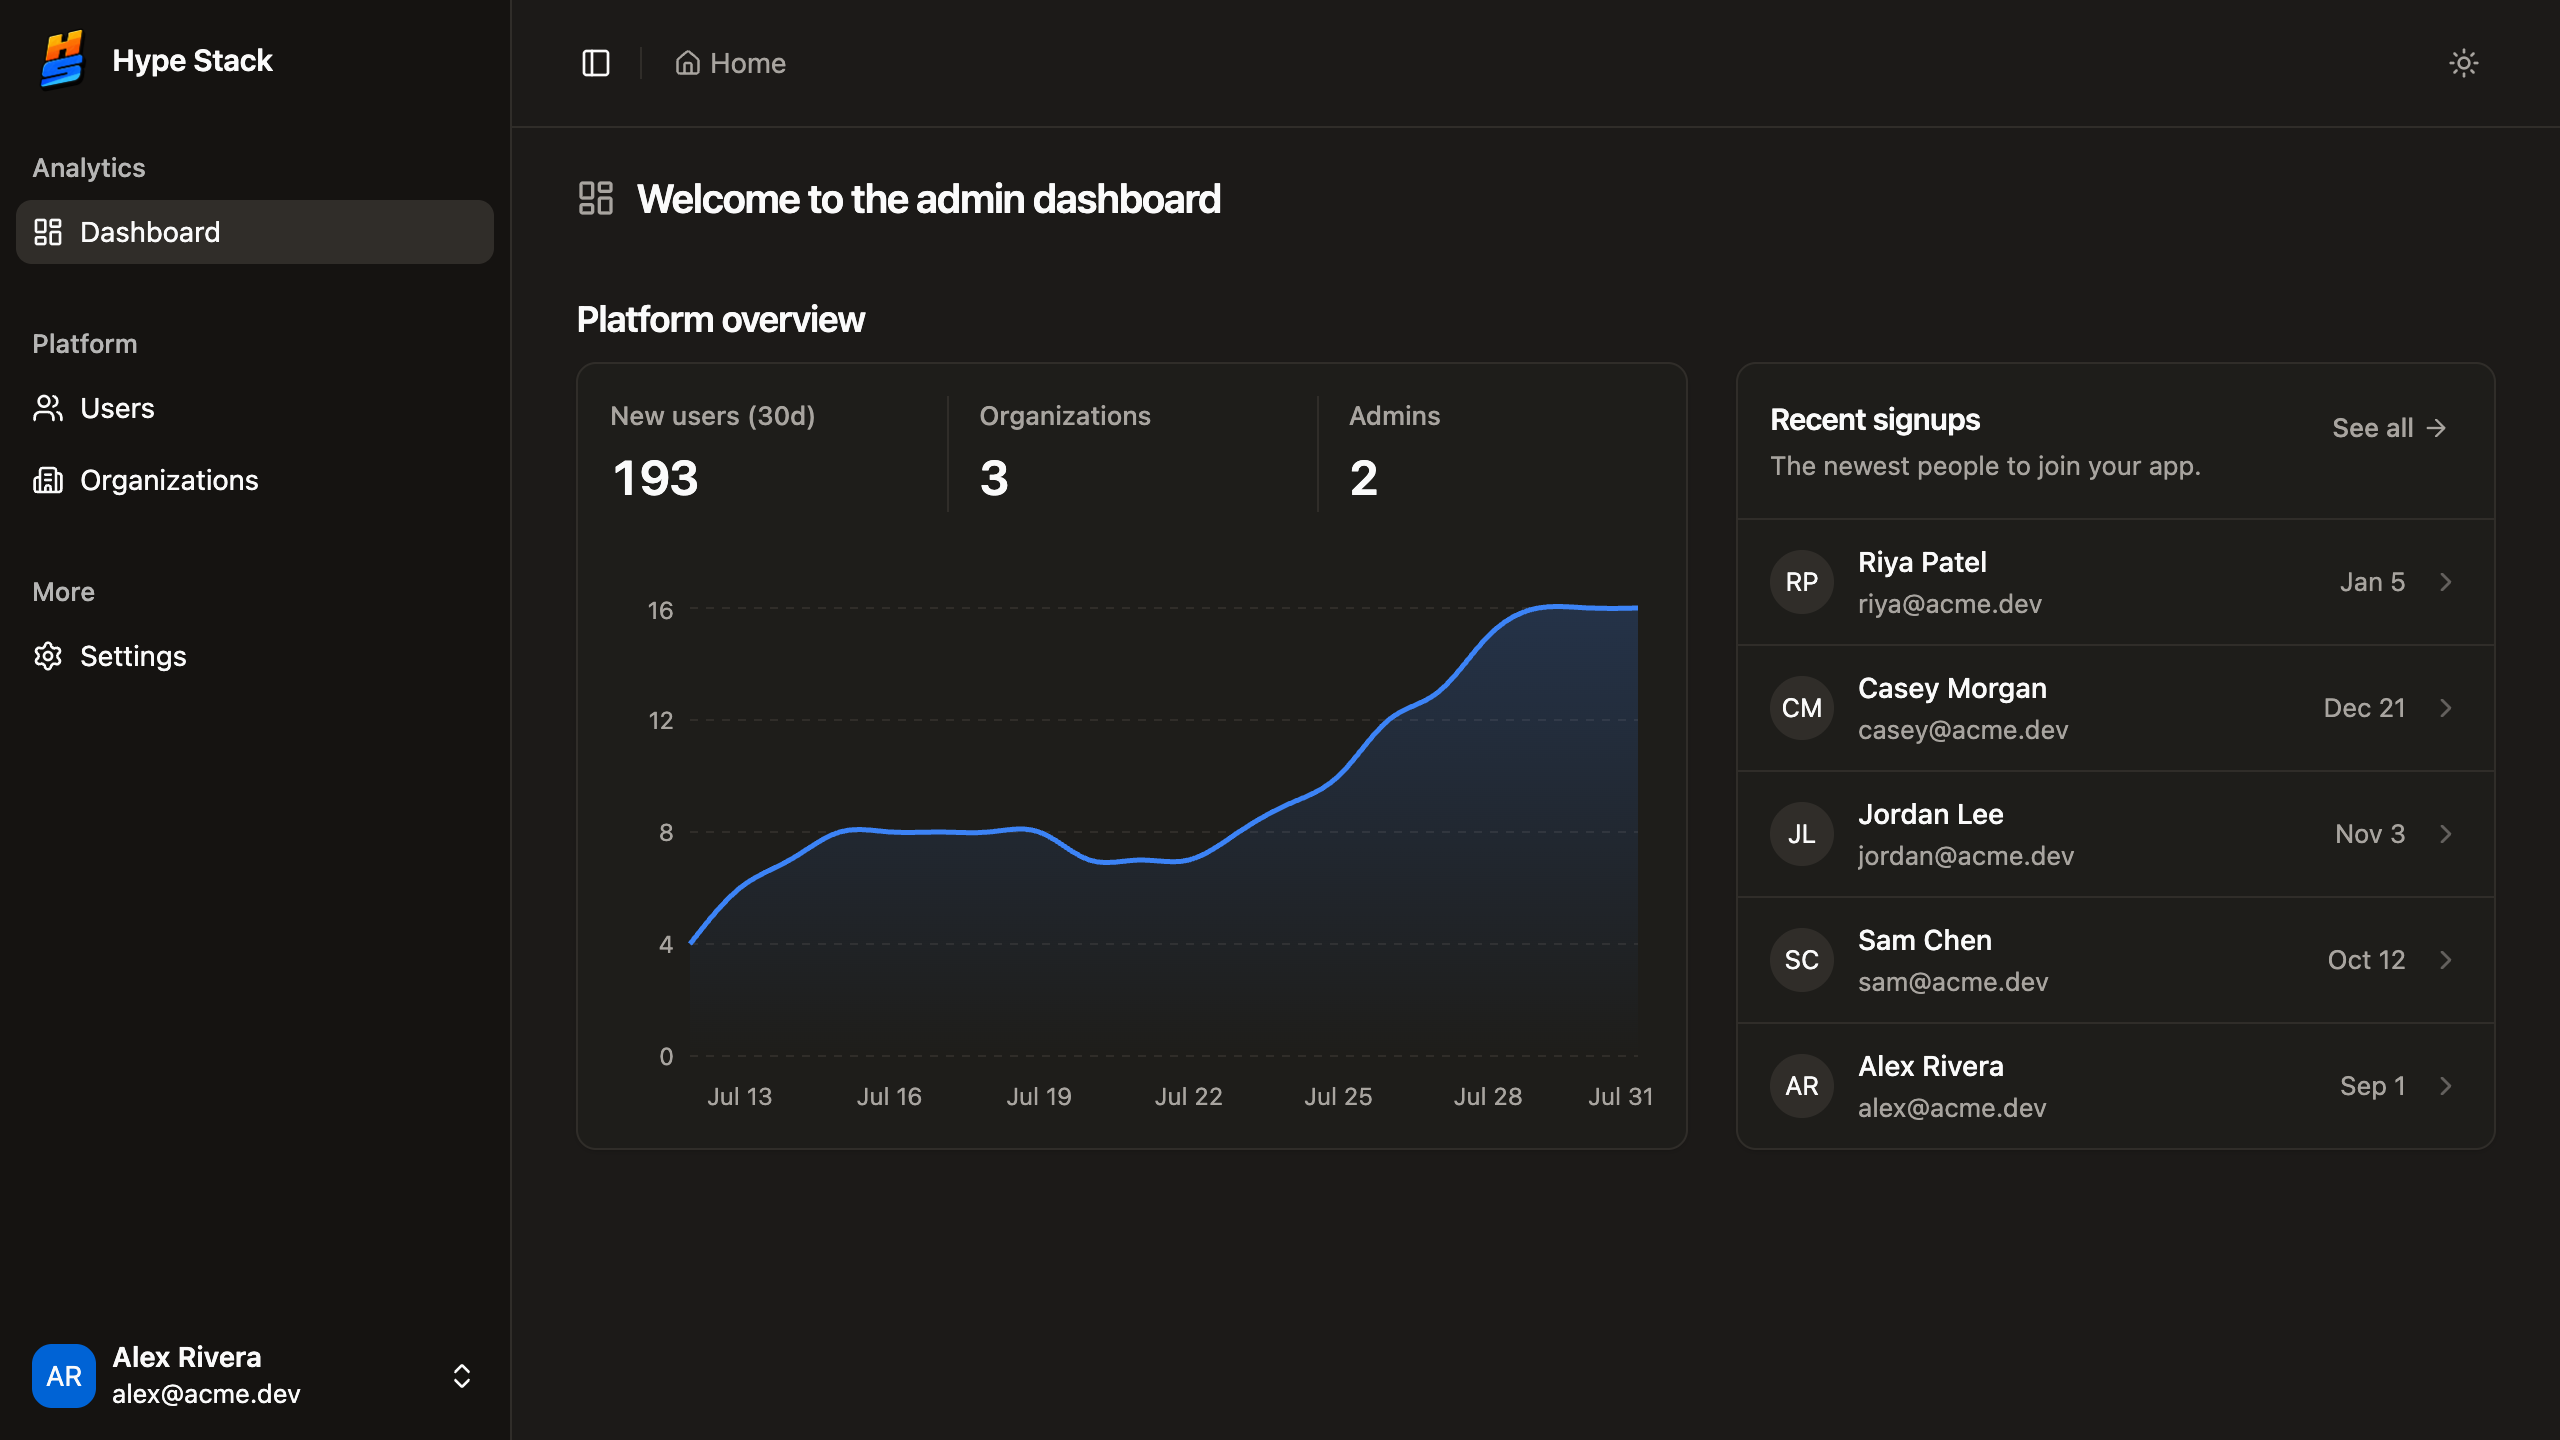Click the JL avatar for Jordan Lee
The image size is (2560, 1440).
click(x=1802, y=834)
